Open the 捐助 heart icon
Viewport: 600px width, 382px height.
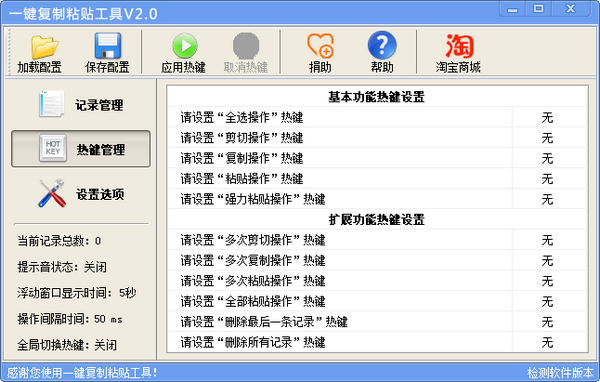click(x=321, y=46)
